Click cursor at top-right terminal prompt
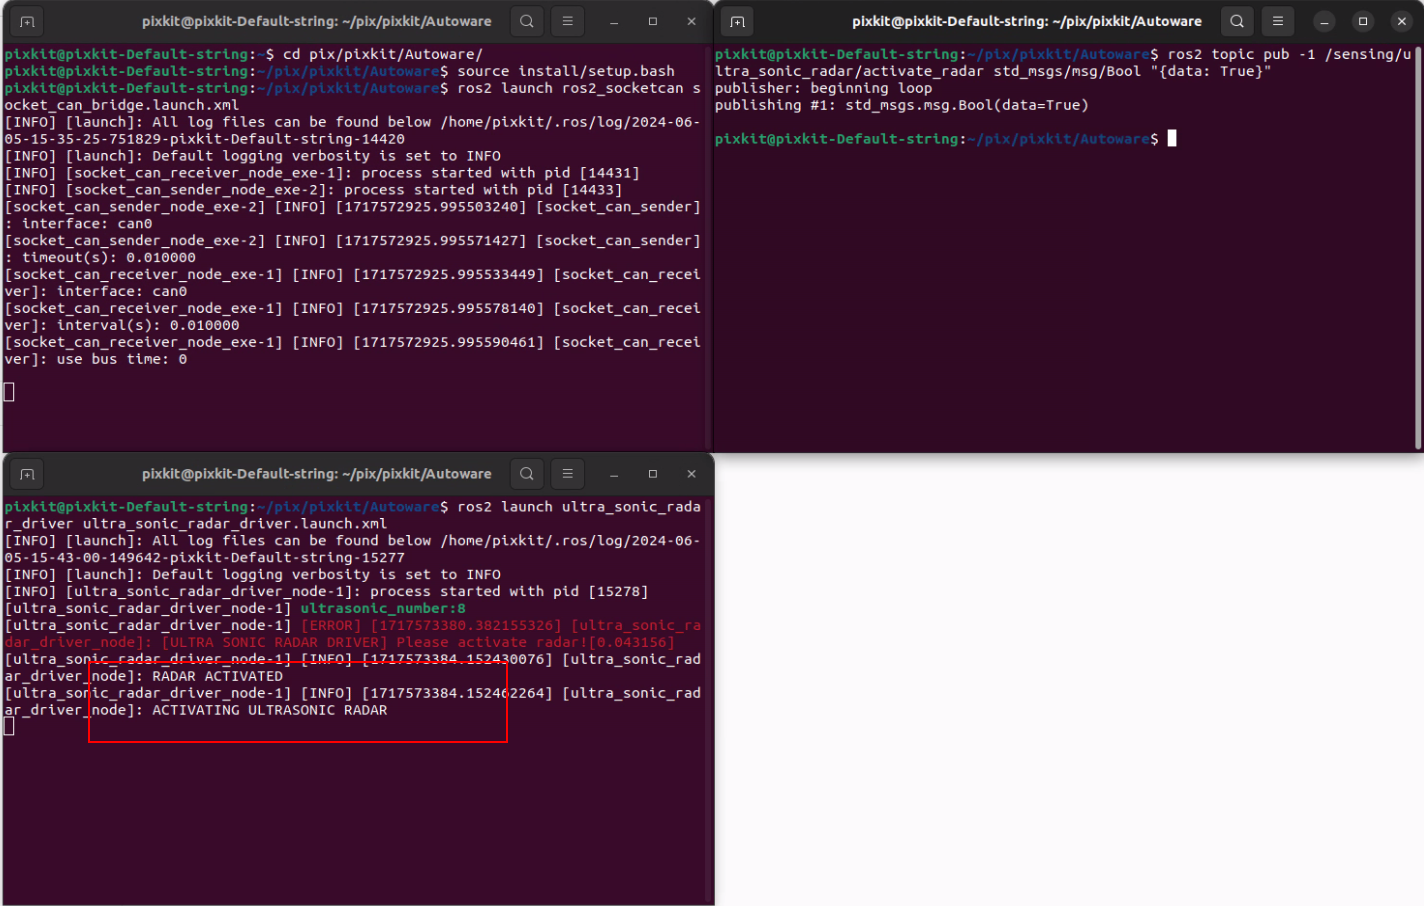 click(1172, 139)
